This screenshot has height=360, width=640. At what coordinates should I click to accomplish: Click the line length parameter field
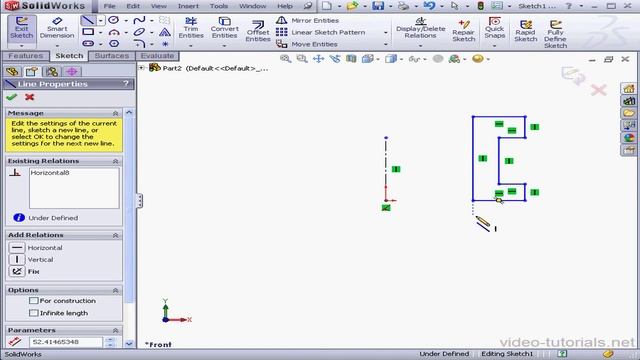pyautogui.click(x=66, y=342)
